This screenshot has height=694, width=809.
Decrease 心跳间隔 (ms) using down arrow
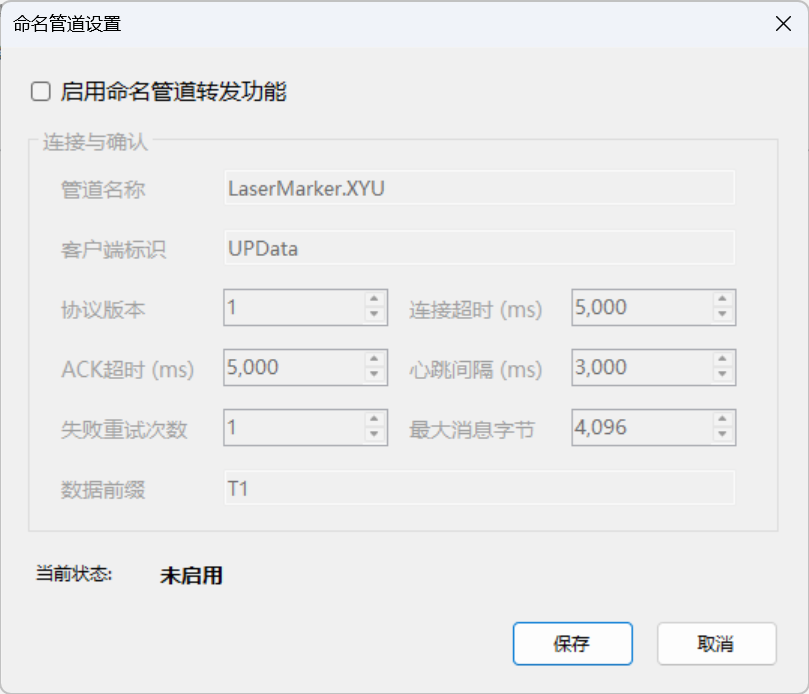point(722,375)
